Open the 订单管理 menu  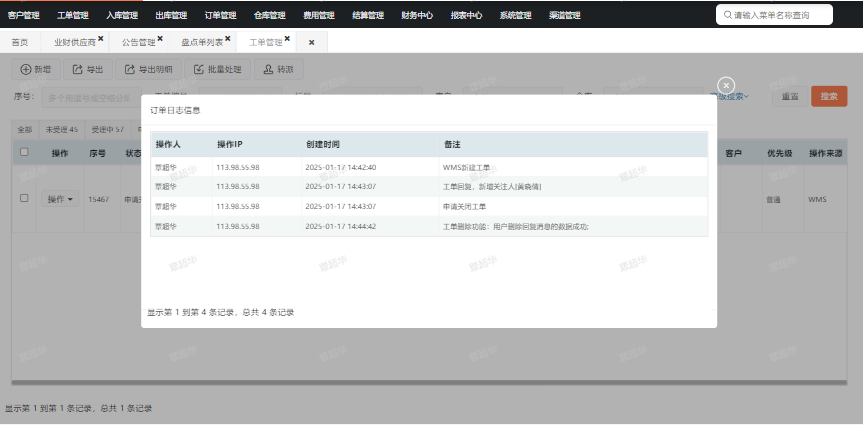click(220, 15)
